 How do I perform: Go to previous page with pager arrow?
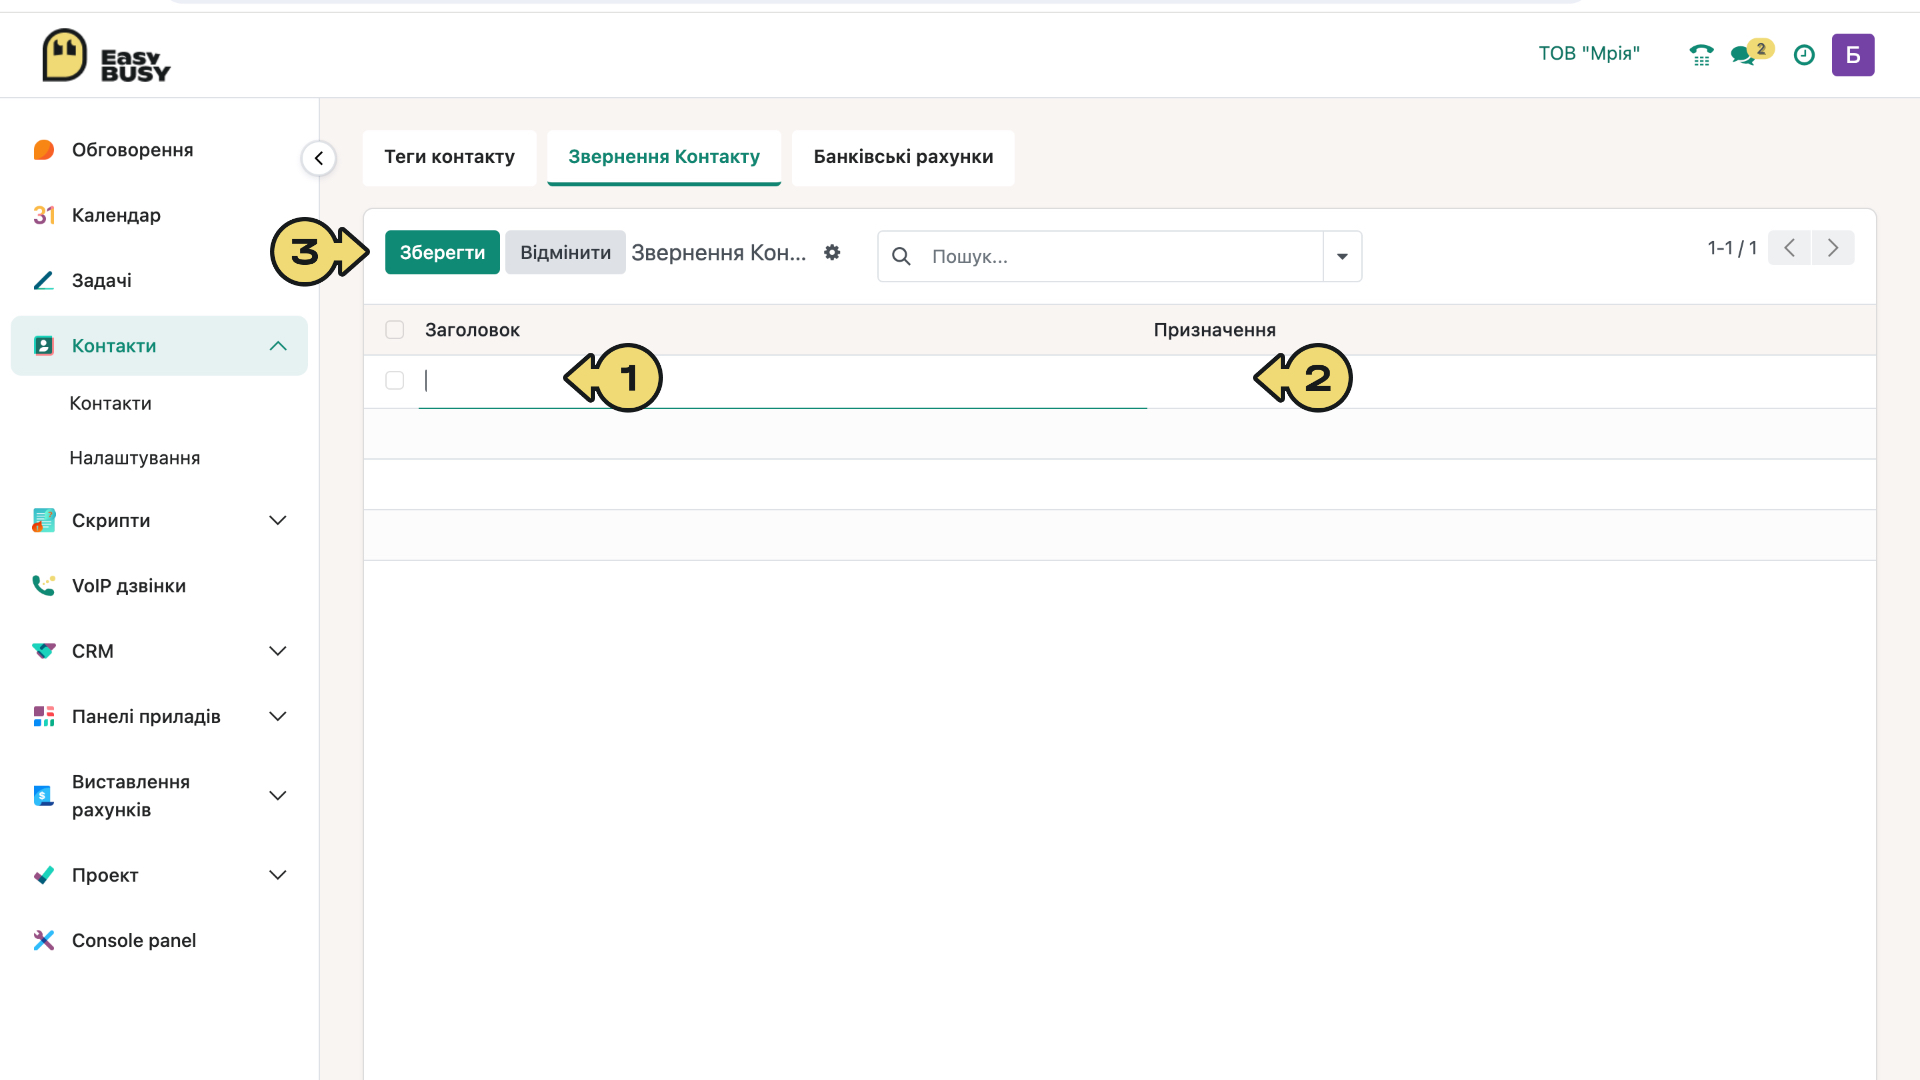[x=1790, y=248]
